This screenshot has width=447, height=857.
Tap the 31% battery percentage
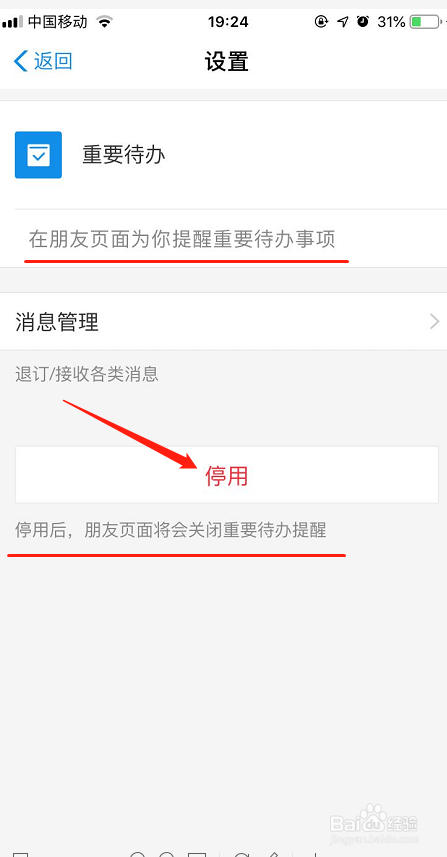point(391,22)
